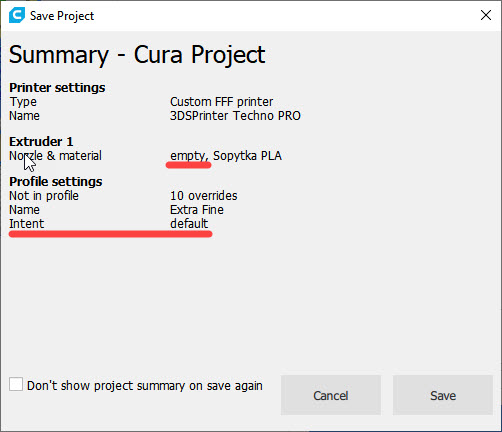Select the "Printer settings" section header

tap(57, 88)
